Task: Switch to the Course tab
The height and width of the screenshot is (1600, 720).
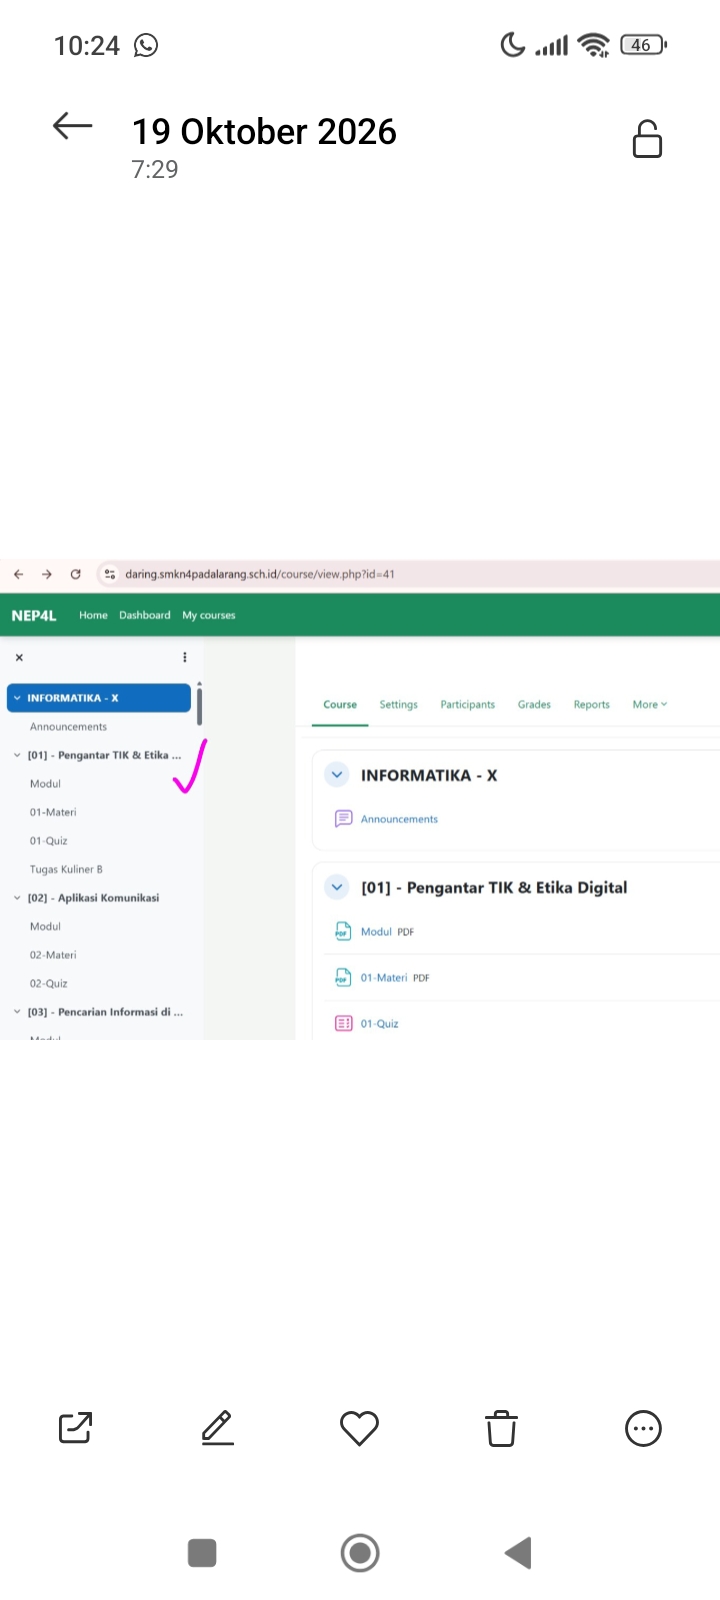Action: coord(340,704)
